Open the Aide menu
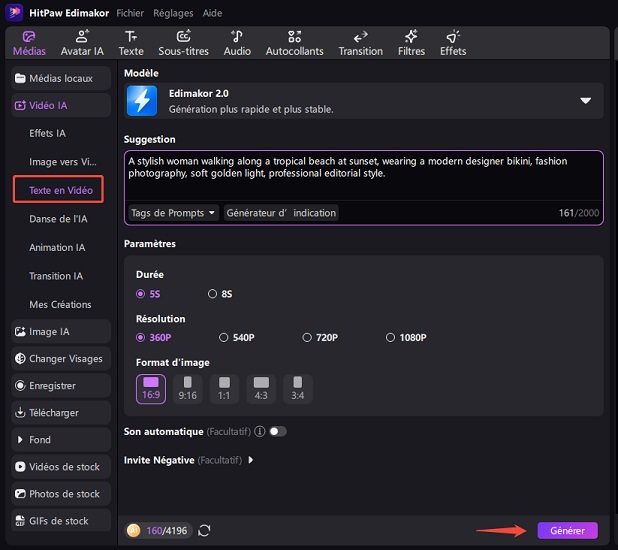The width and height of the screenshot is (618, 550). (212, 13)
